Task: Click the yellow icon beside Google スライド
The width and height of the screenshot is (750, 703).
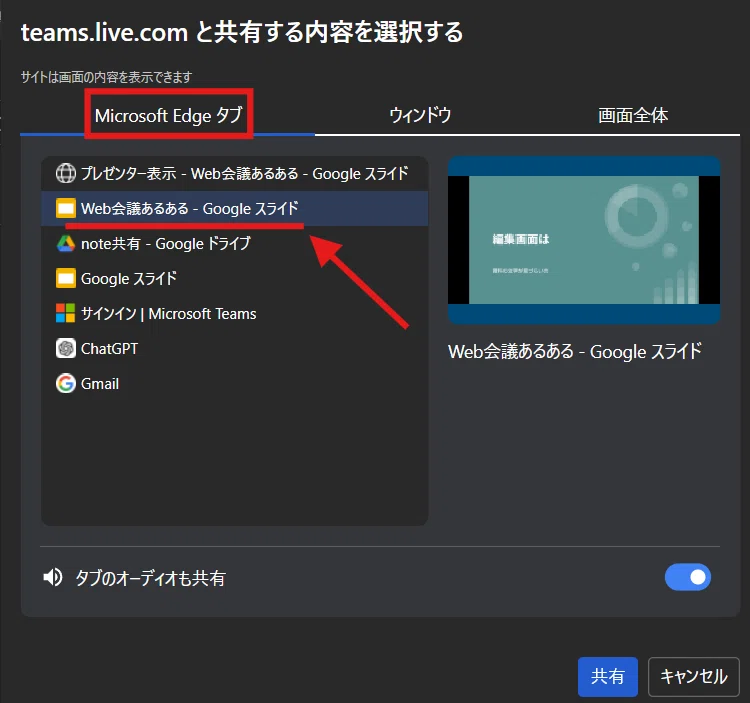Action: [x=66, y=278]
